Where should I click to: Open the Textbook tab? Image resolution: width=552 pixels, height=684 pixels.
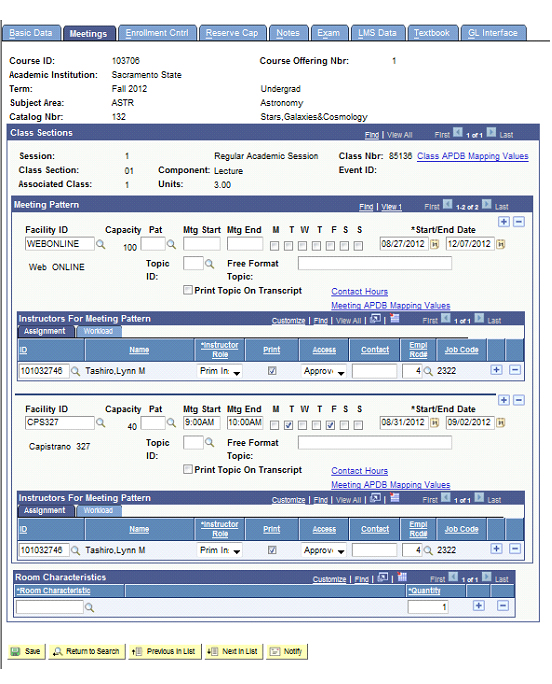[x=432, y=33]
